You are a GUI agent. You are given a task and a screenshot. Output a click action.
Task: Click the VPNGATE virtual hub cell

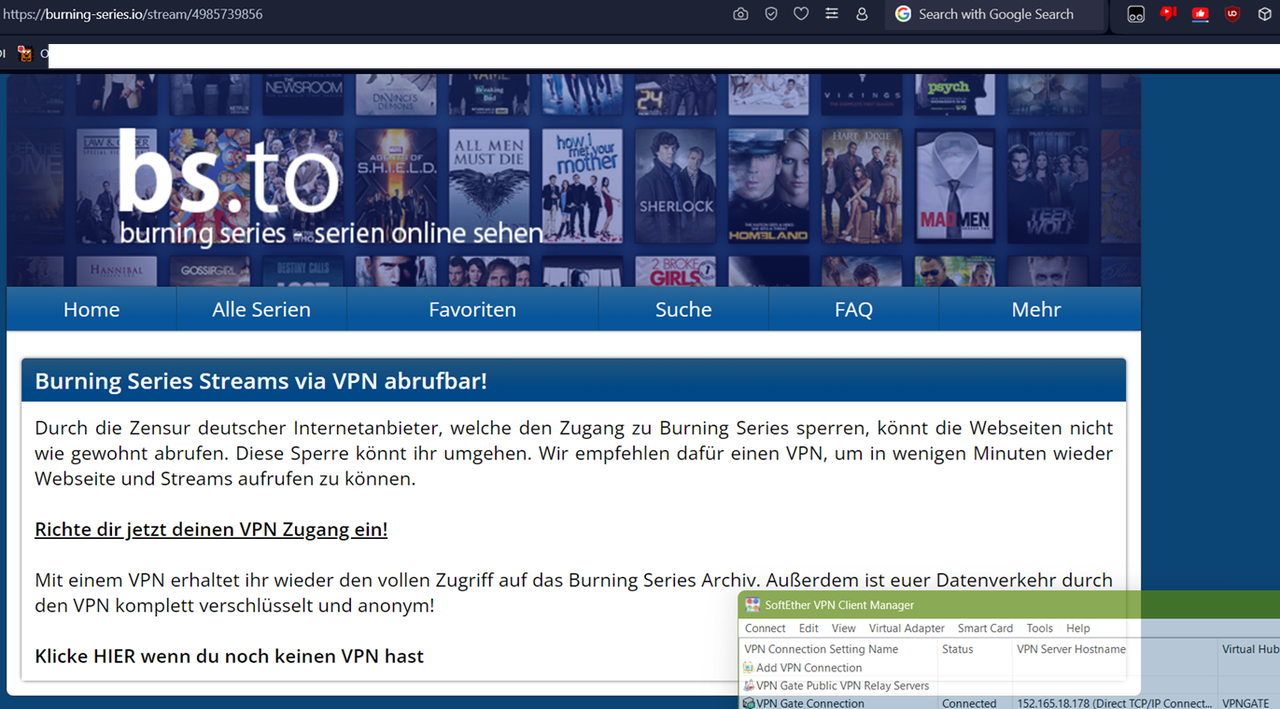(x=1245, y=703)
